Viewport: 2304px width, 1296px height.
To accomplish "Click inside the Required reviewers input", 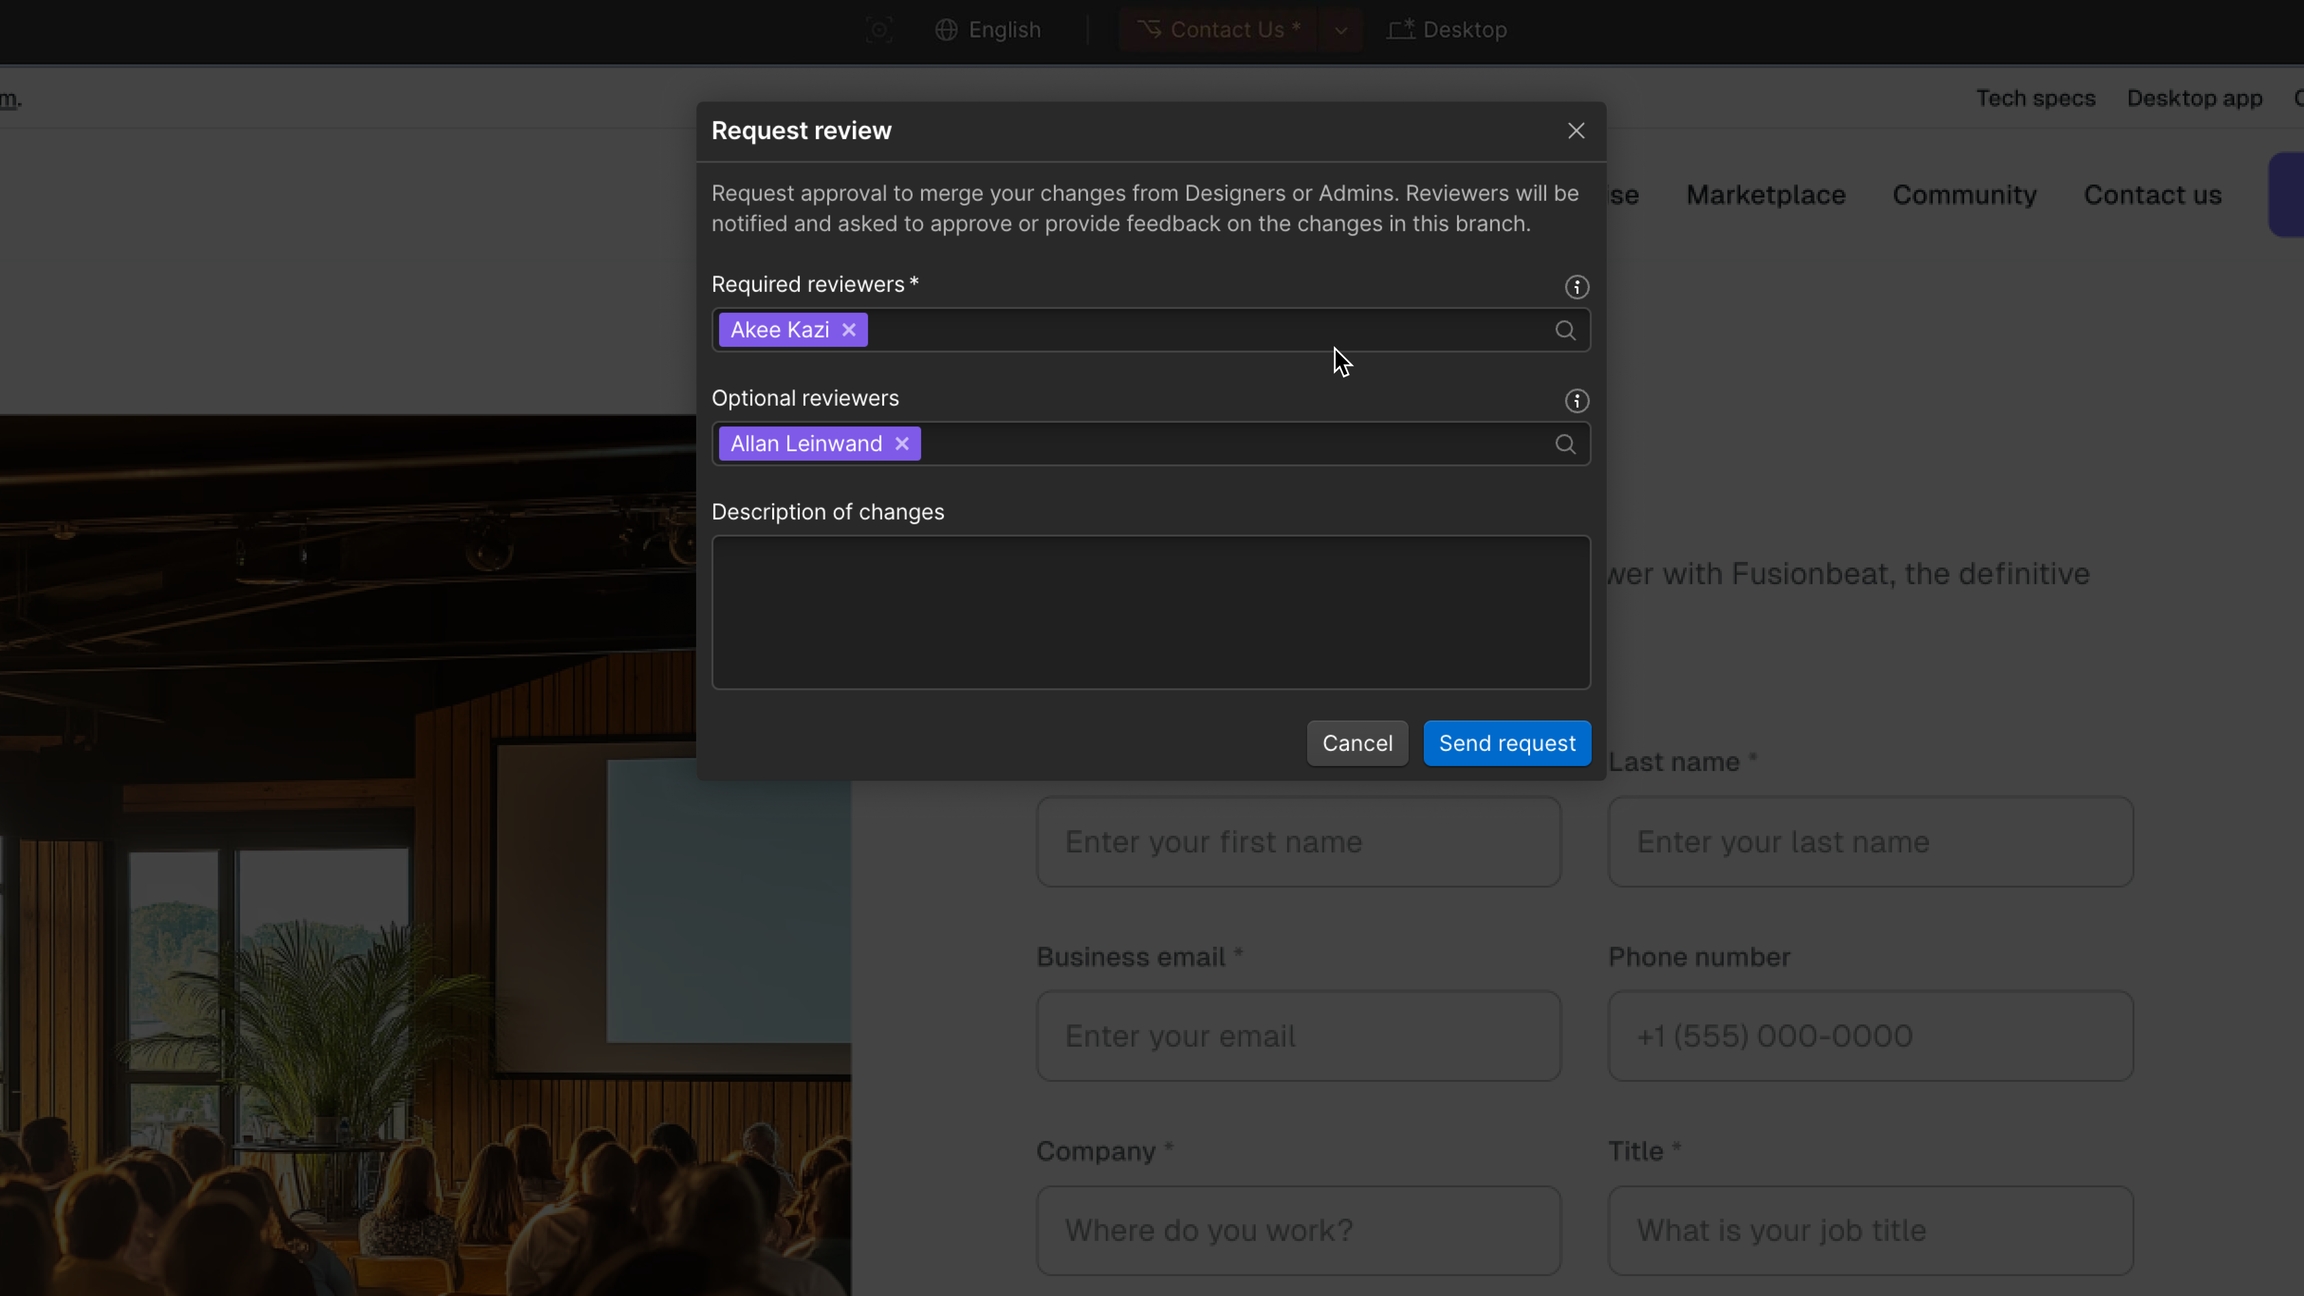I will click(x=1200, y=330).
